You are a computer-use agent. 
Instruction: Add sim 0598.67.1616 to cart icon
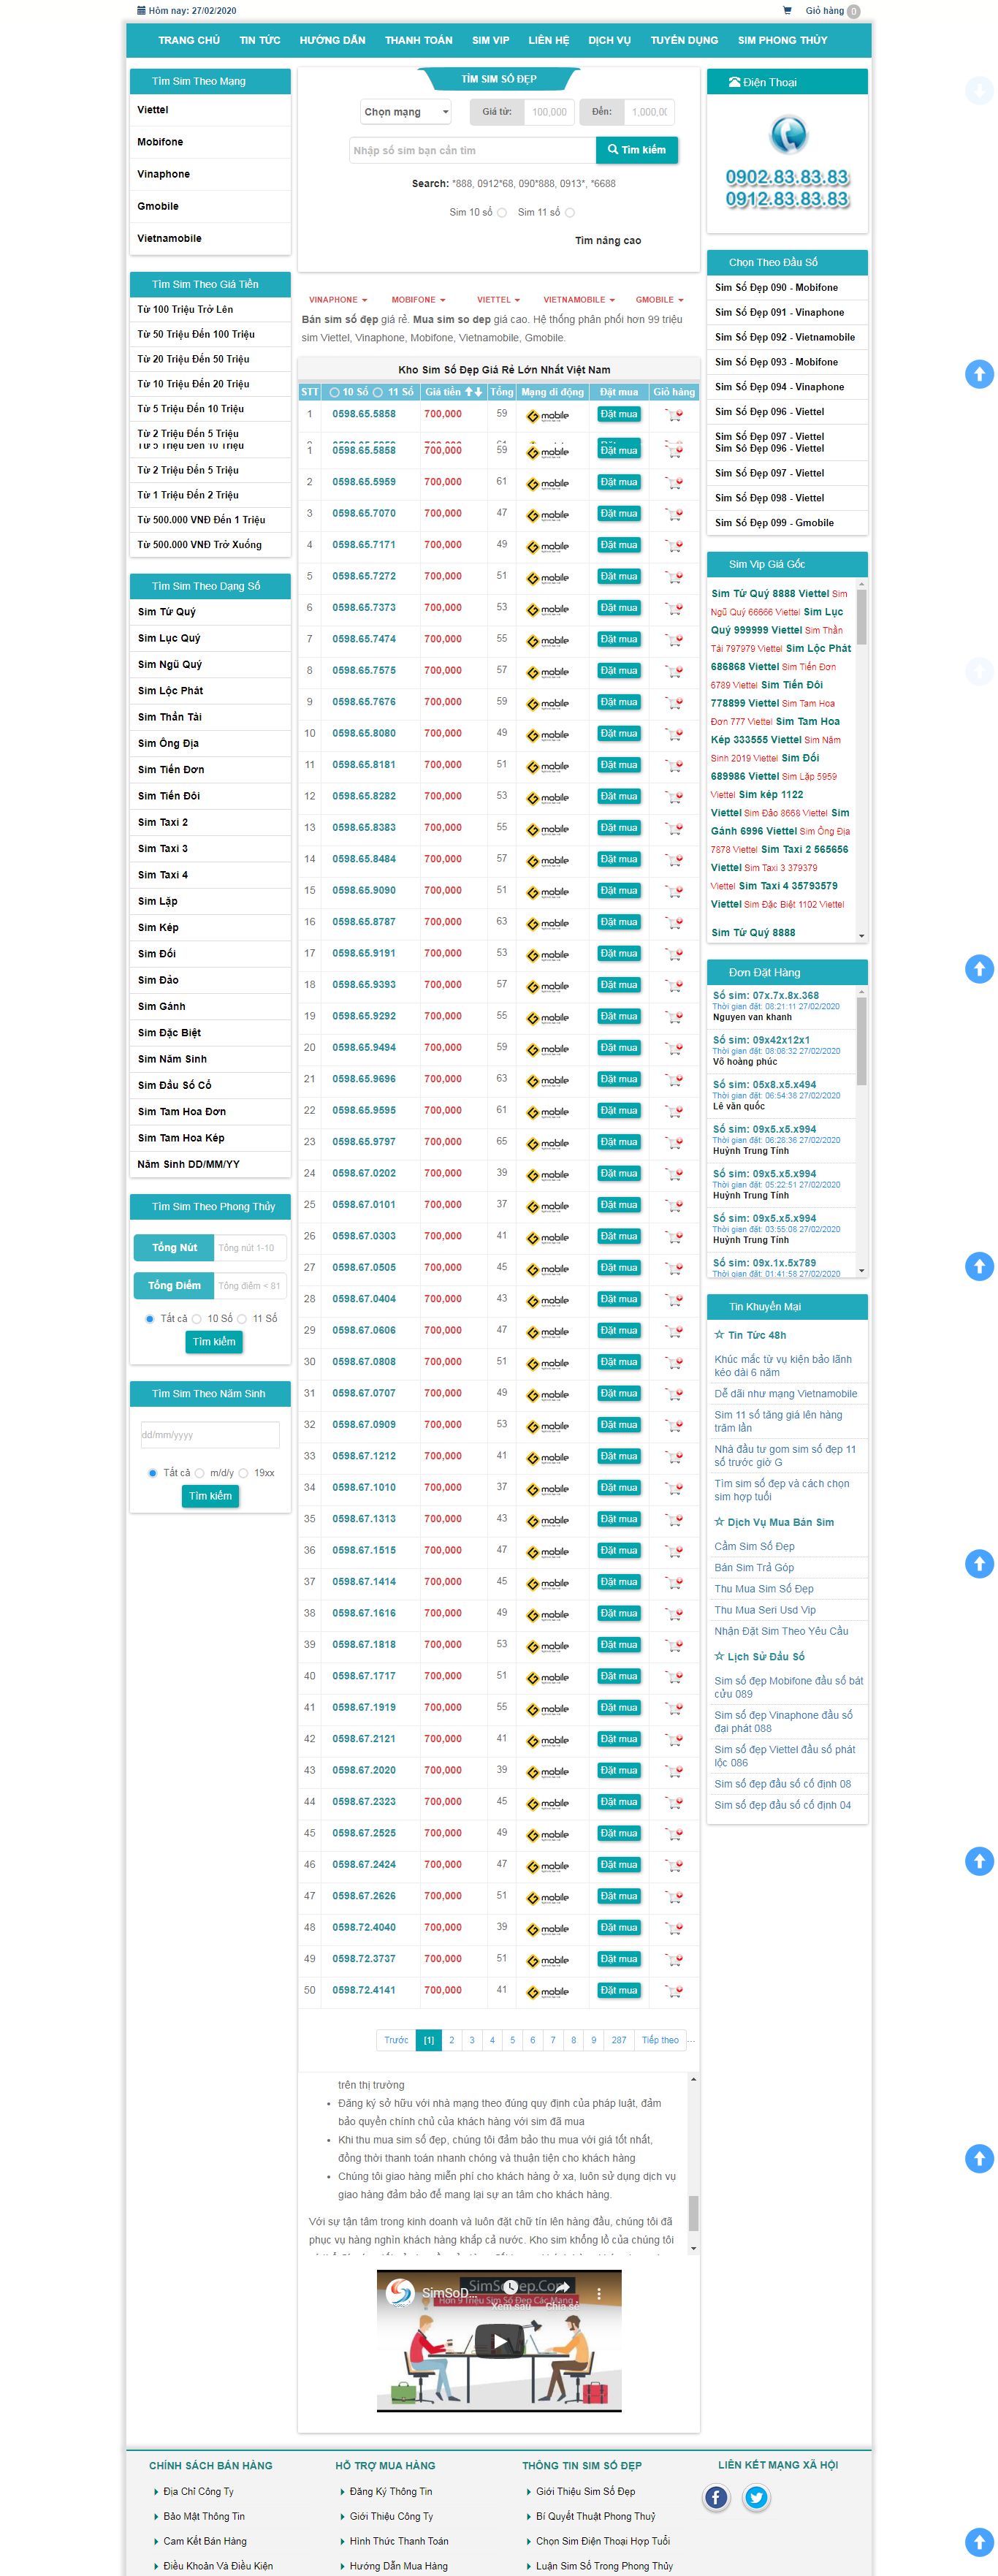[674, 1614]
